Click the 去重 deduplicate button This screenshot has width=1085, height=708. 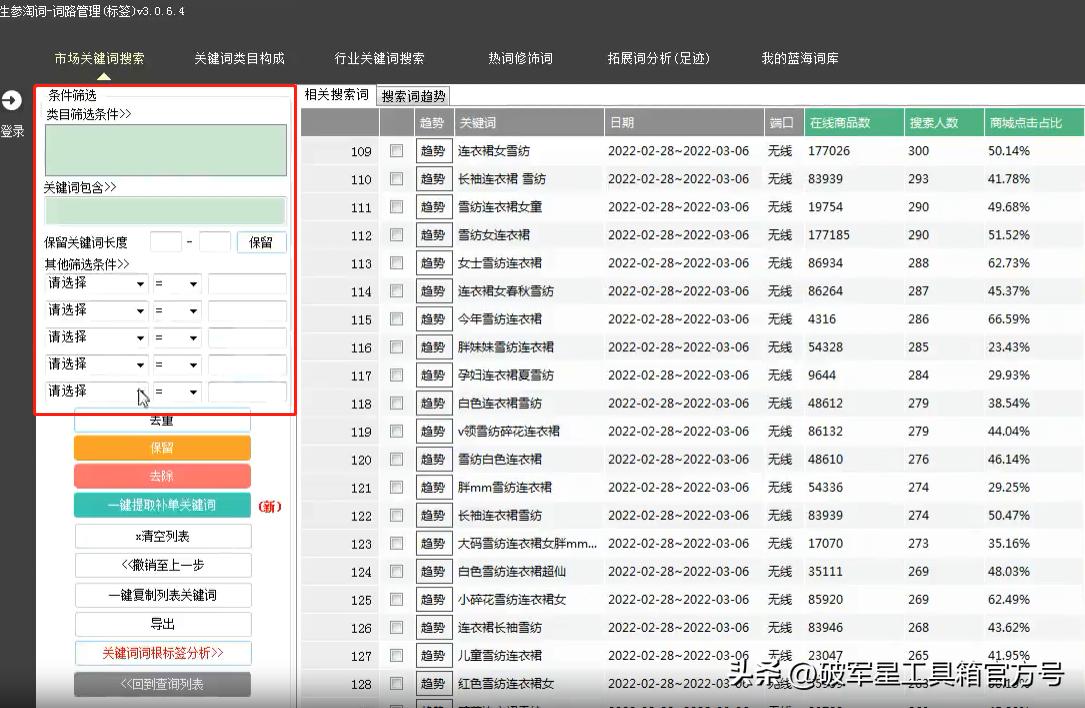pos(162,419)
